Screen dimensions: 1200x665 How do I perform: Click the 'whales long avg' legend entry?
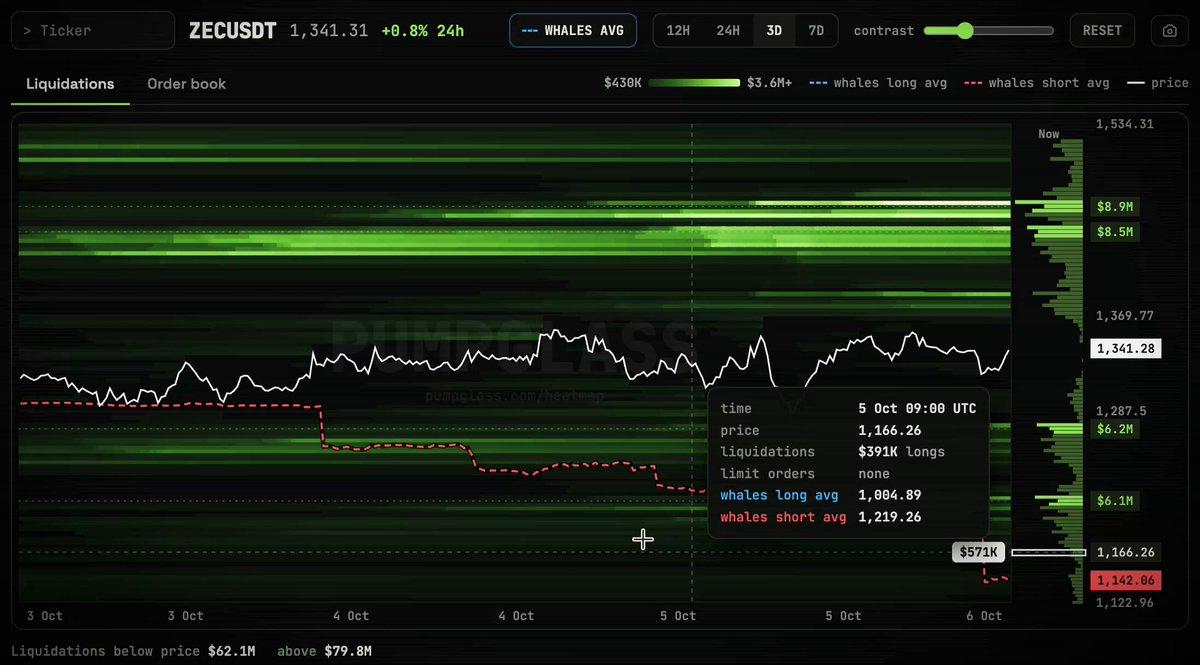[880, 83]
